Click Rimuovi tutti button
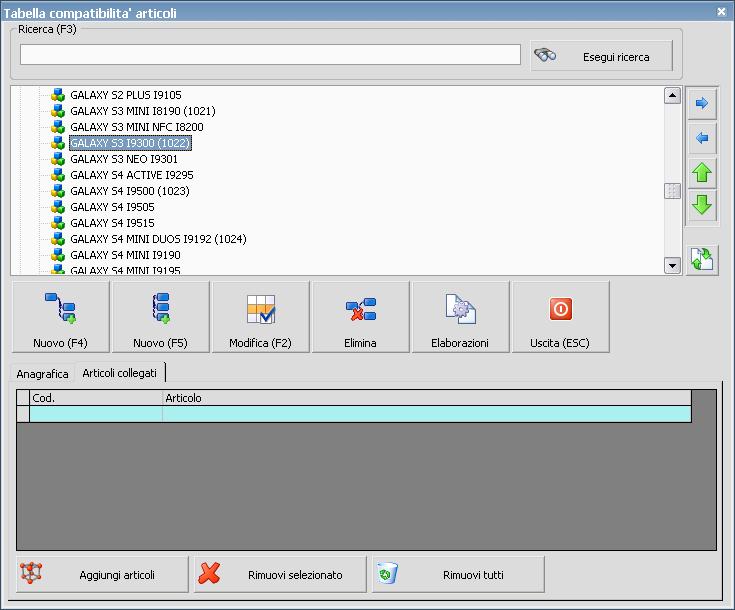This screenshot has width=735, height=610. (458, 574)
